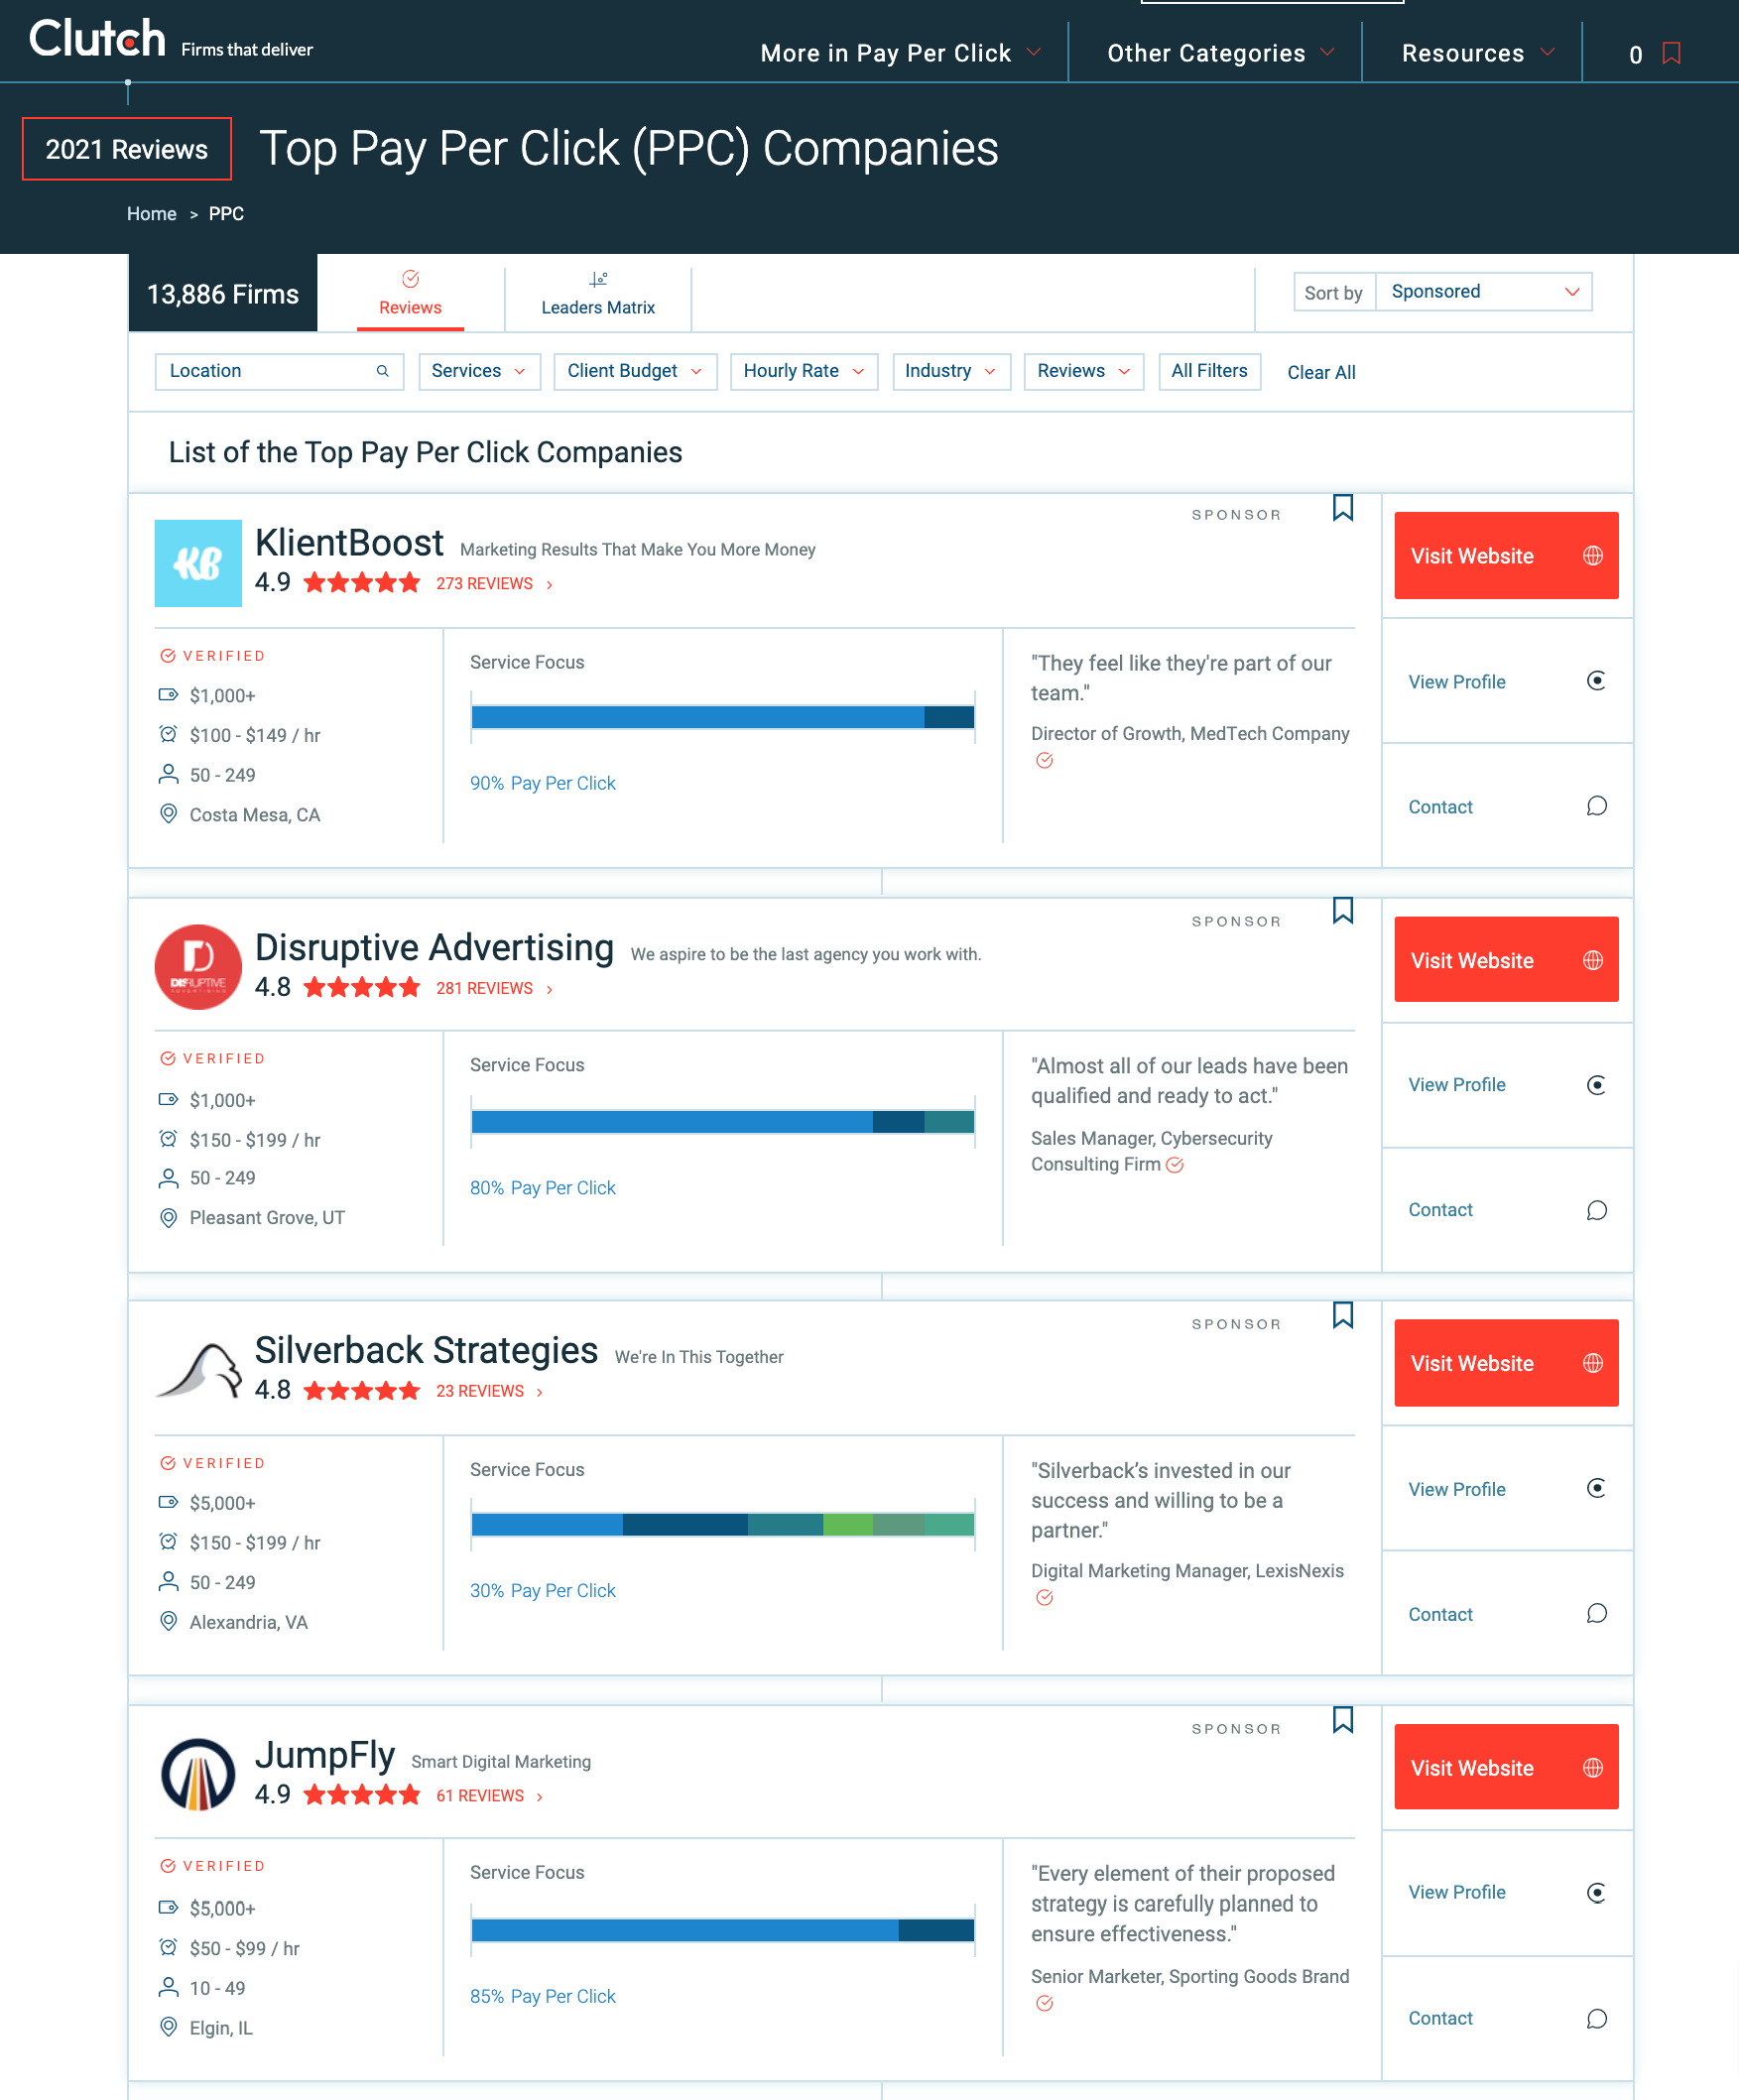
Task: Open 30% Pay Per Click link
Action: [543, 1591]
